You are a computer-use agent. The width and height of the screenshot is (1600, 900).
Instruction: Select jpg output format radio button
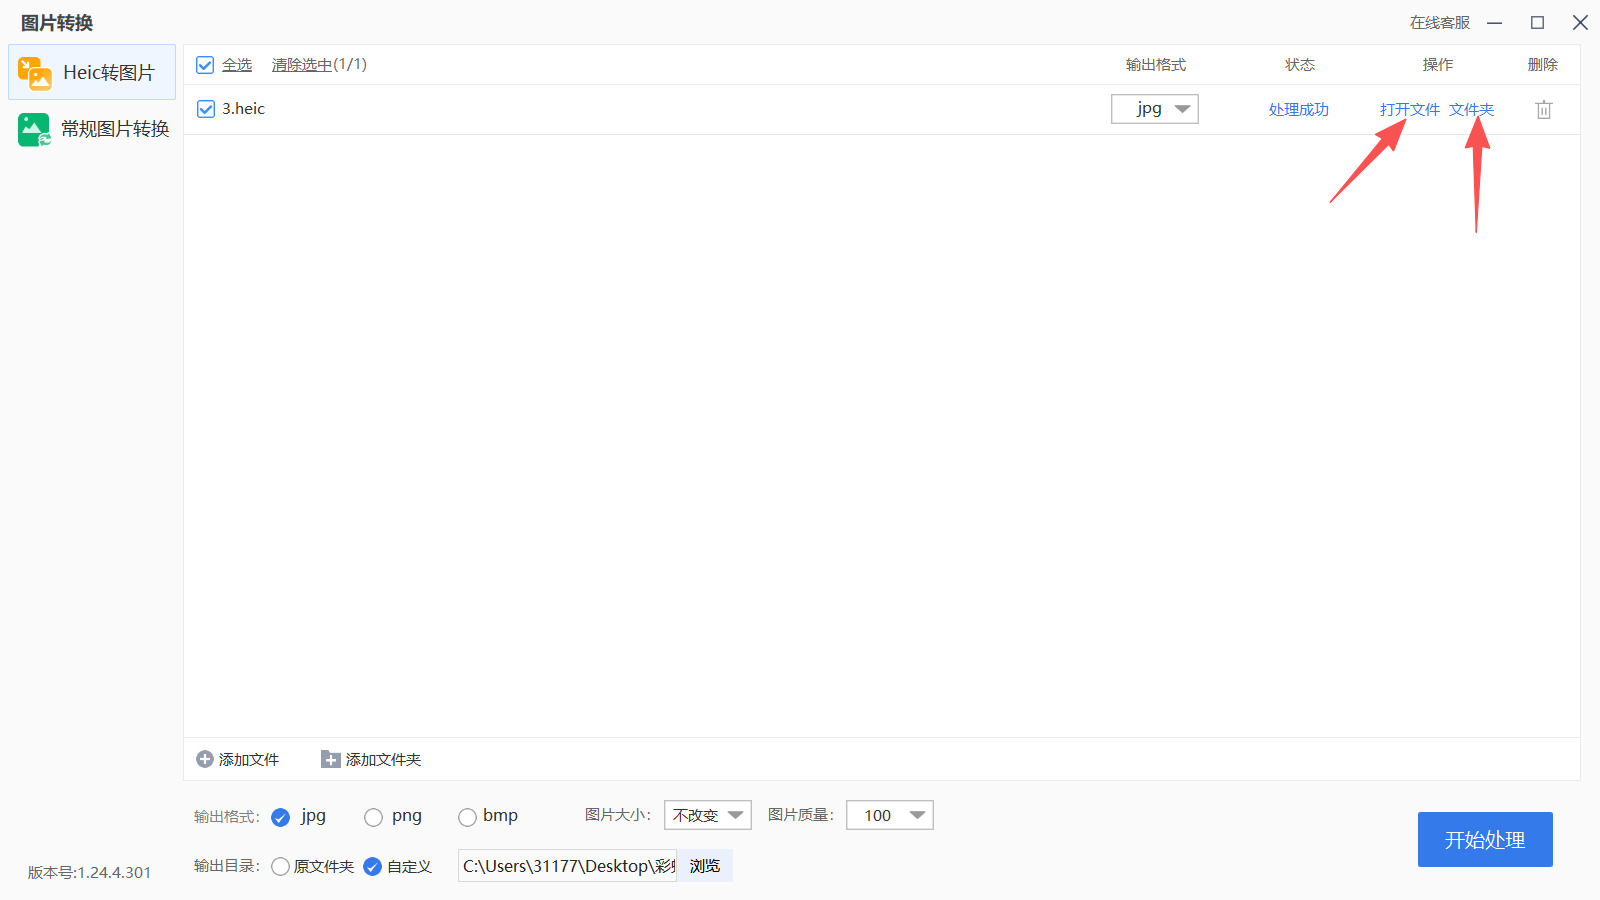coord(281,817)
